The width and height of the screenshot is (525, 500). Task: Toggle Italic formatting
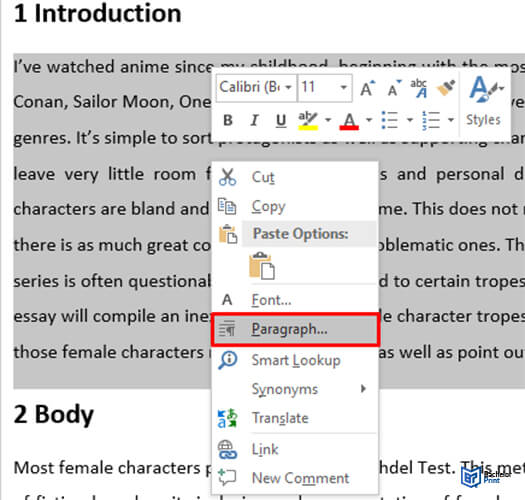254,120
